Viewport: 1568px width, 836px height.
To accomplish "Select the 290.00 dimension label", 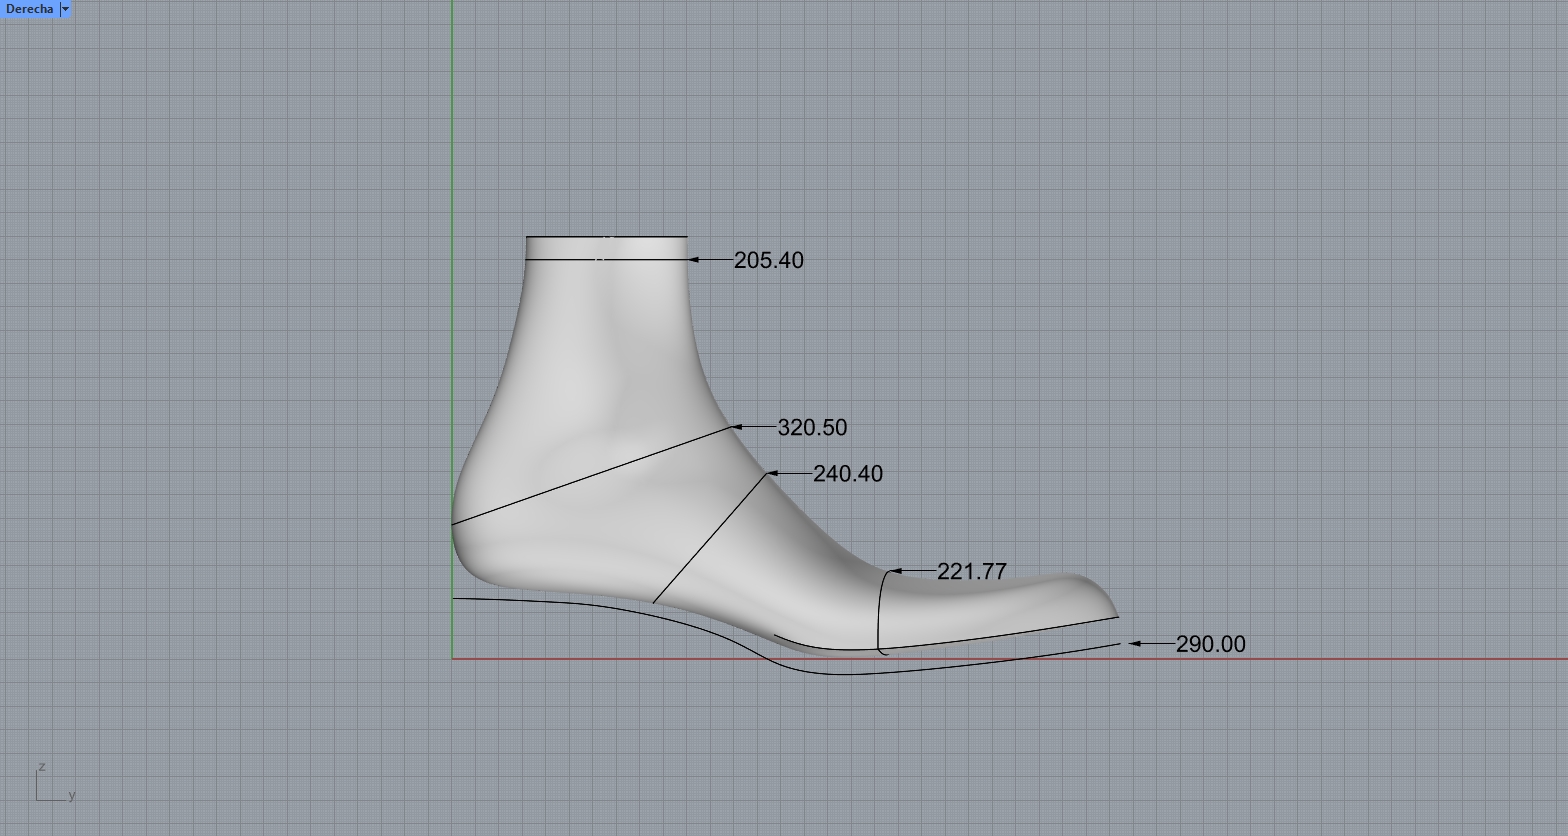I will coord(1210,644).
